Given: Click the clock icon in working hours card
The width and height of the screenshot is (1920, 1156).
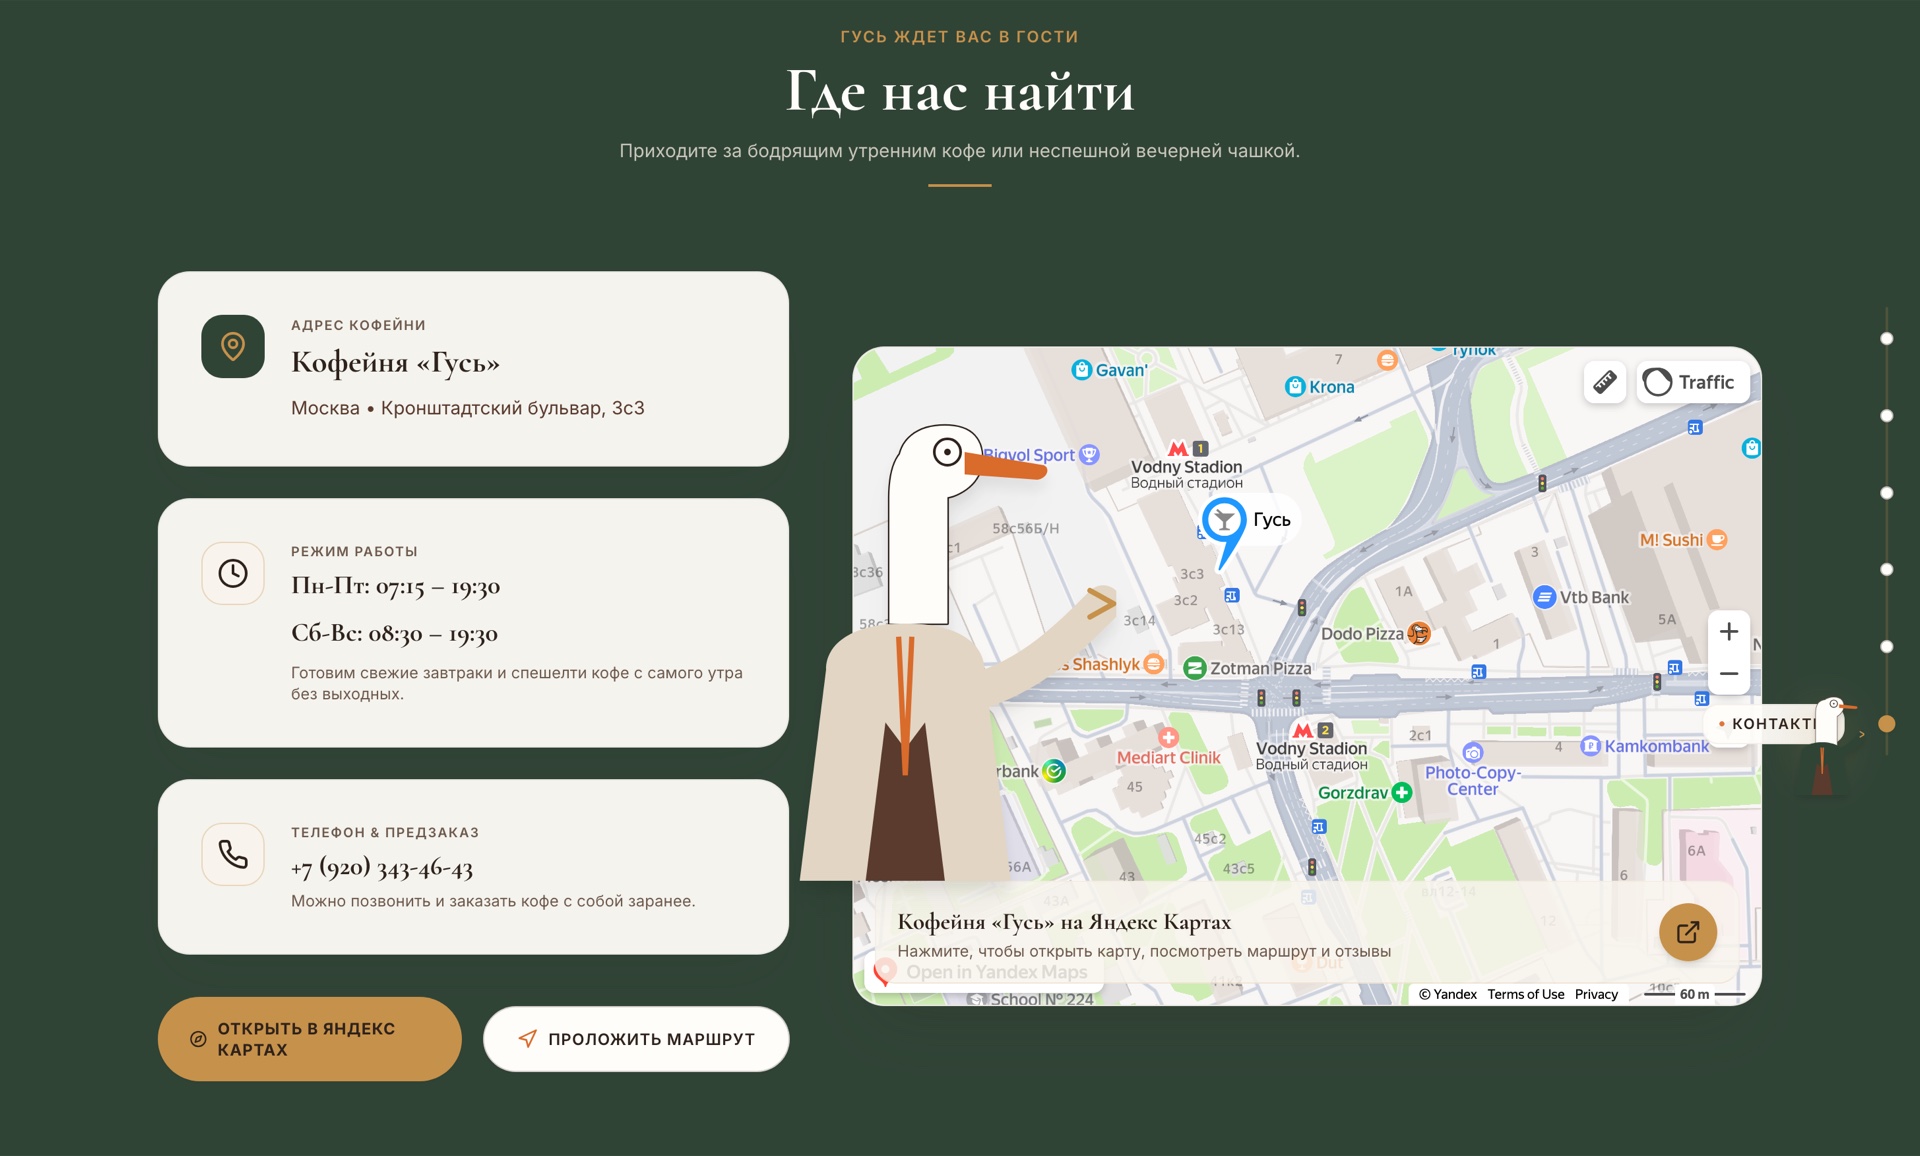Looking at the screenshot, I should (x=233, y=573).
